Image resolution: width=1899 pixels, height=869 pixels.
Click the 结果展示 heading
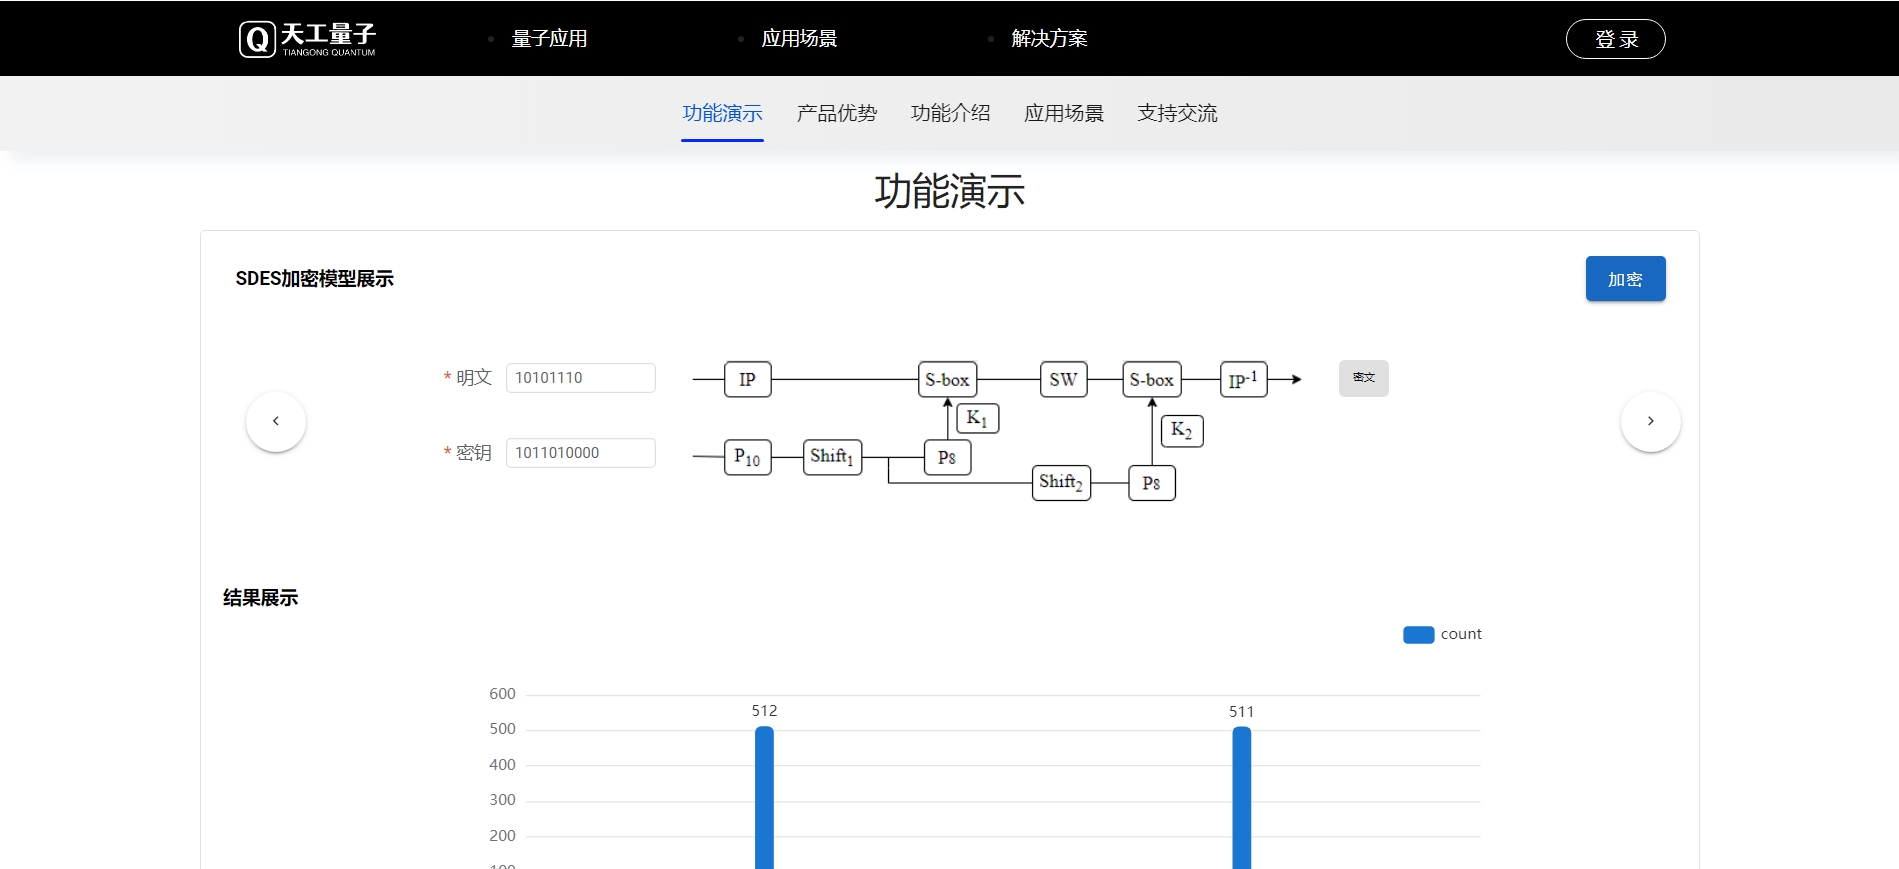pos(260,598)
